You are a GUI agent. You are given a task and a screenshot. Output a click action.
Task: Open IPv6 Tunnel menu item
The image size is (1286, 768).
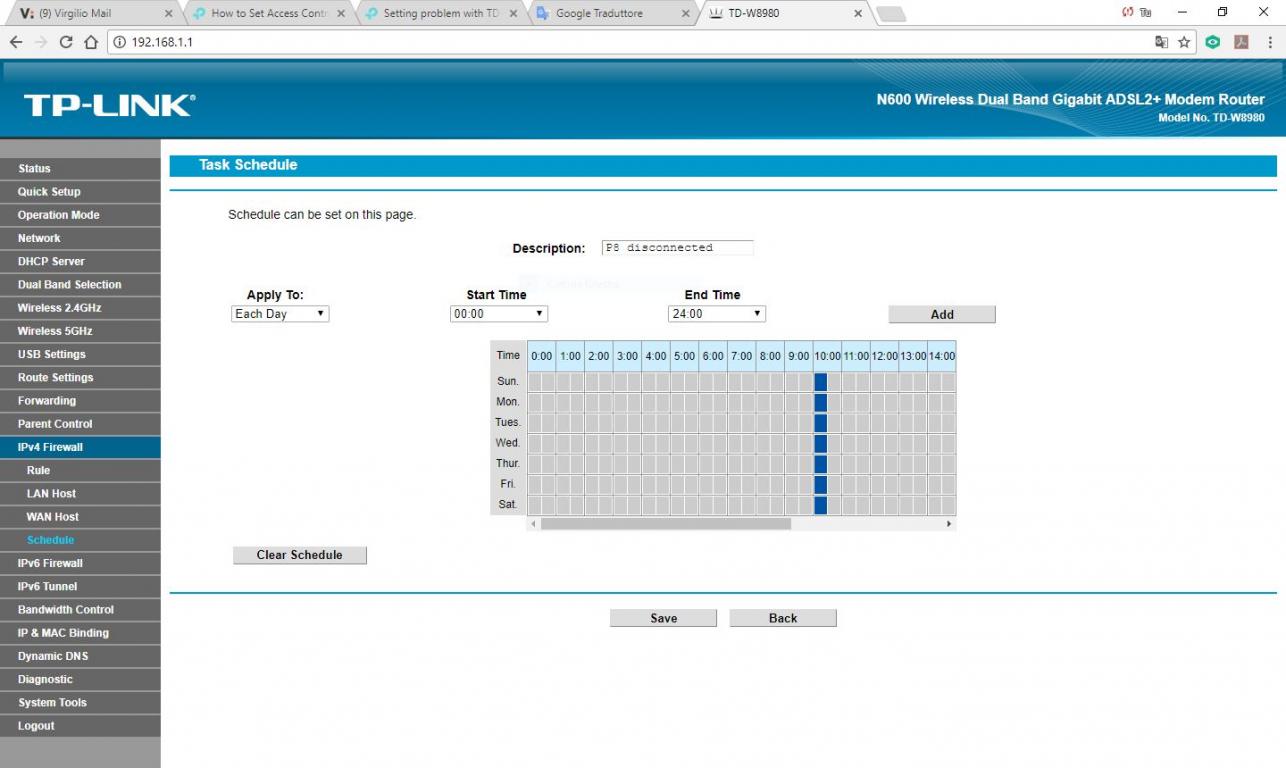click(80, 586)
